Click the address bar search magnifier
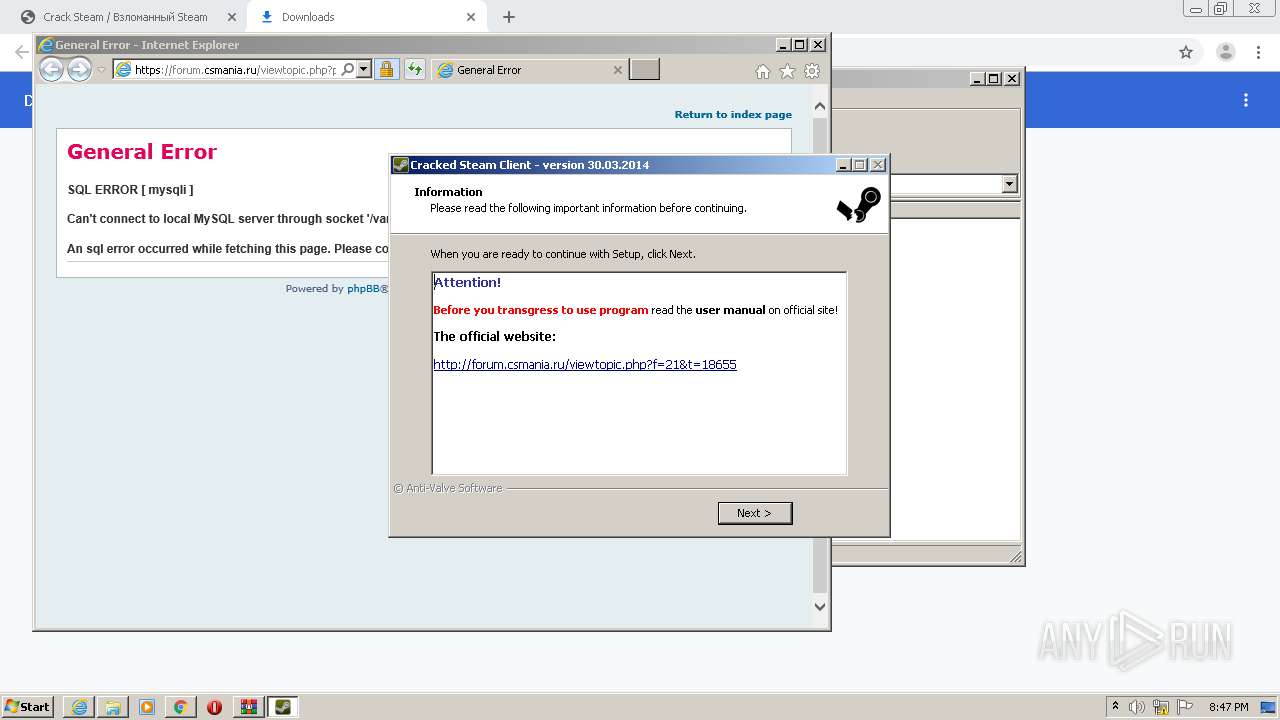 click(347, 70)
